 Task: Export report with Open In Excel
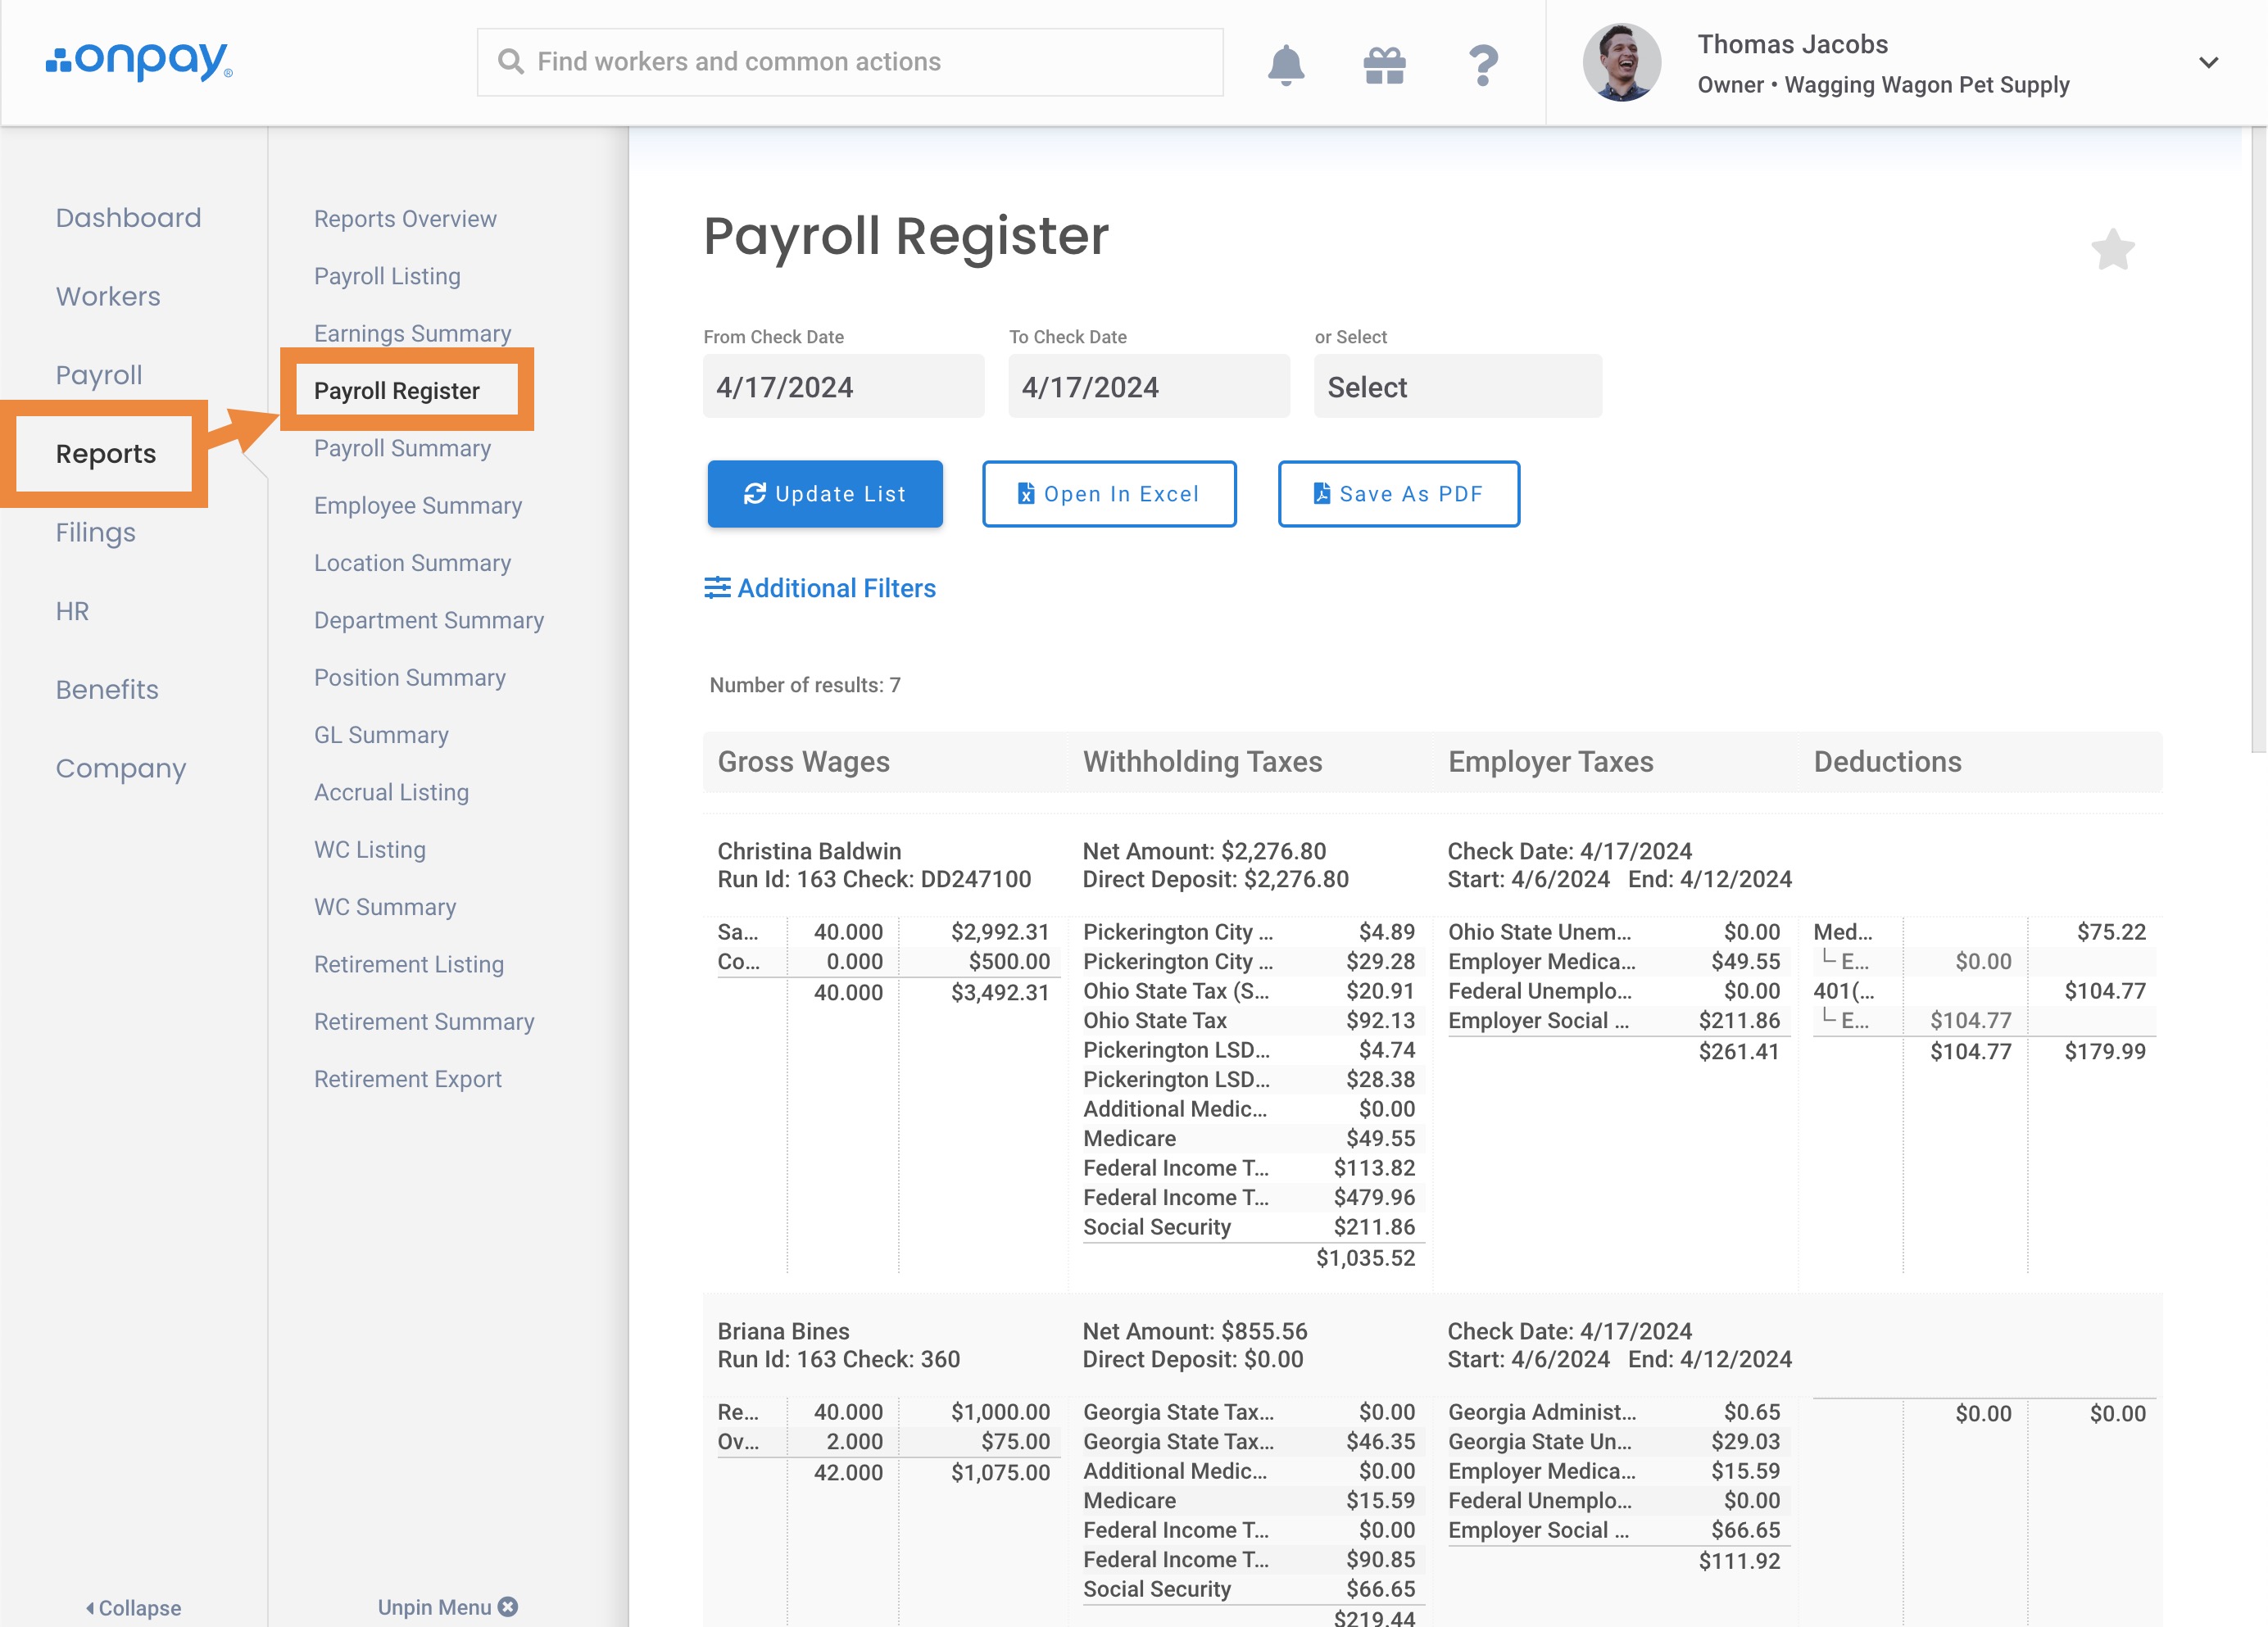[1109, 493]
